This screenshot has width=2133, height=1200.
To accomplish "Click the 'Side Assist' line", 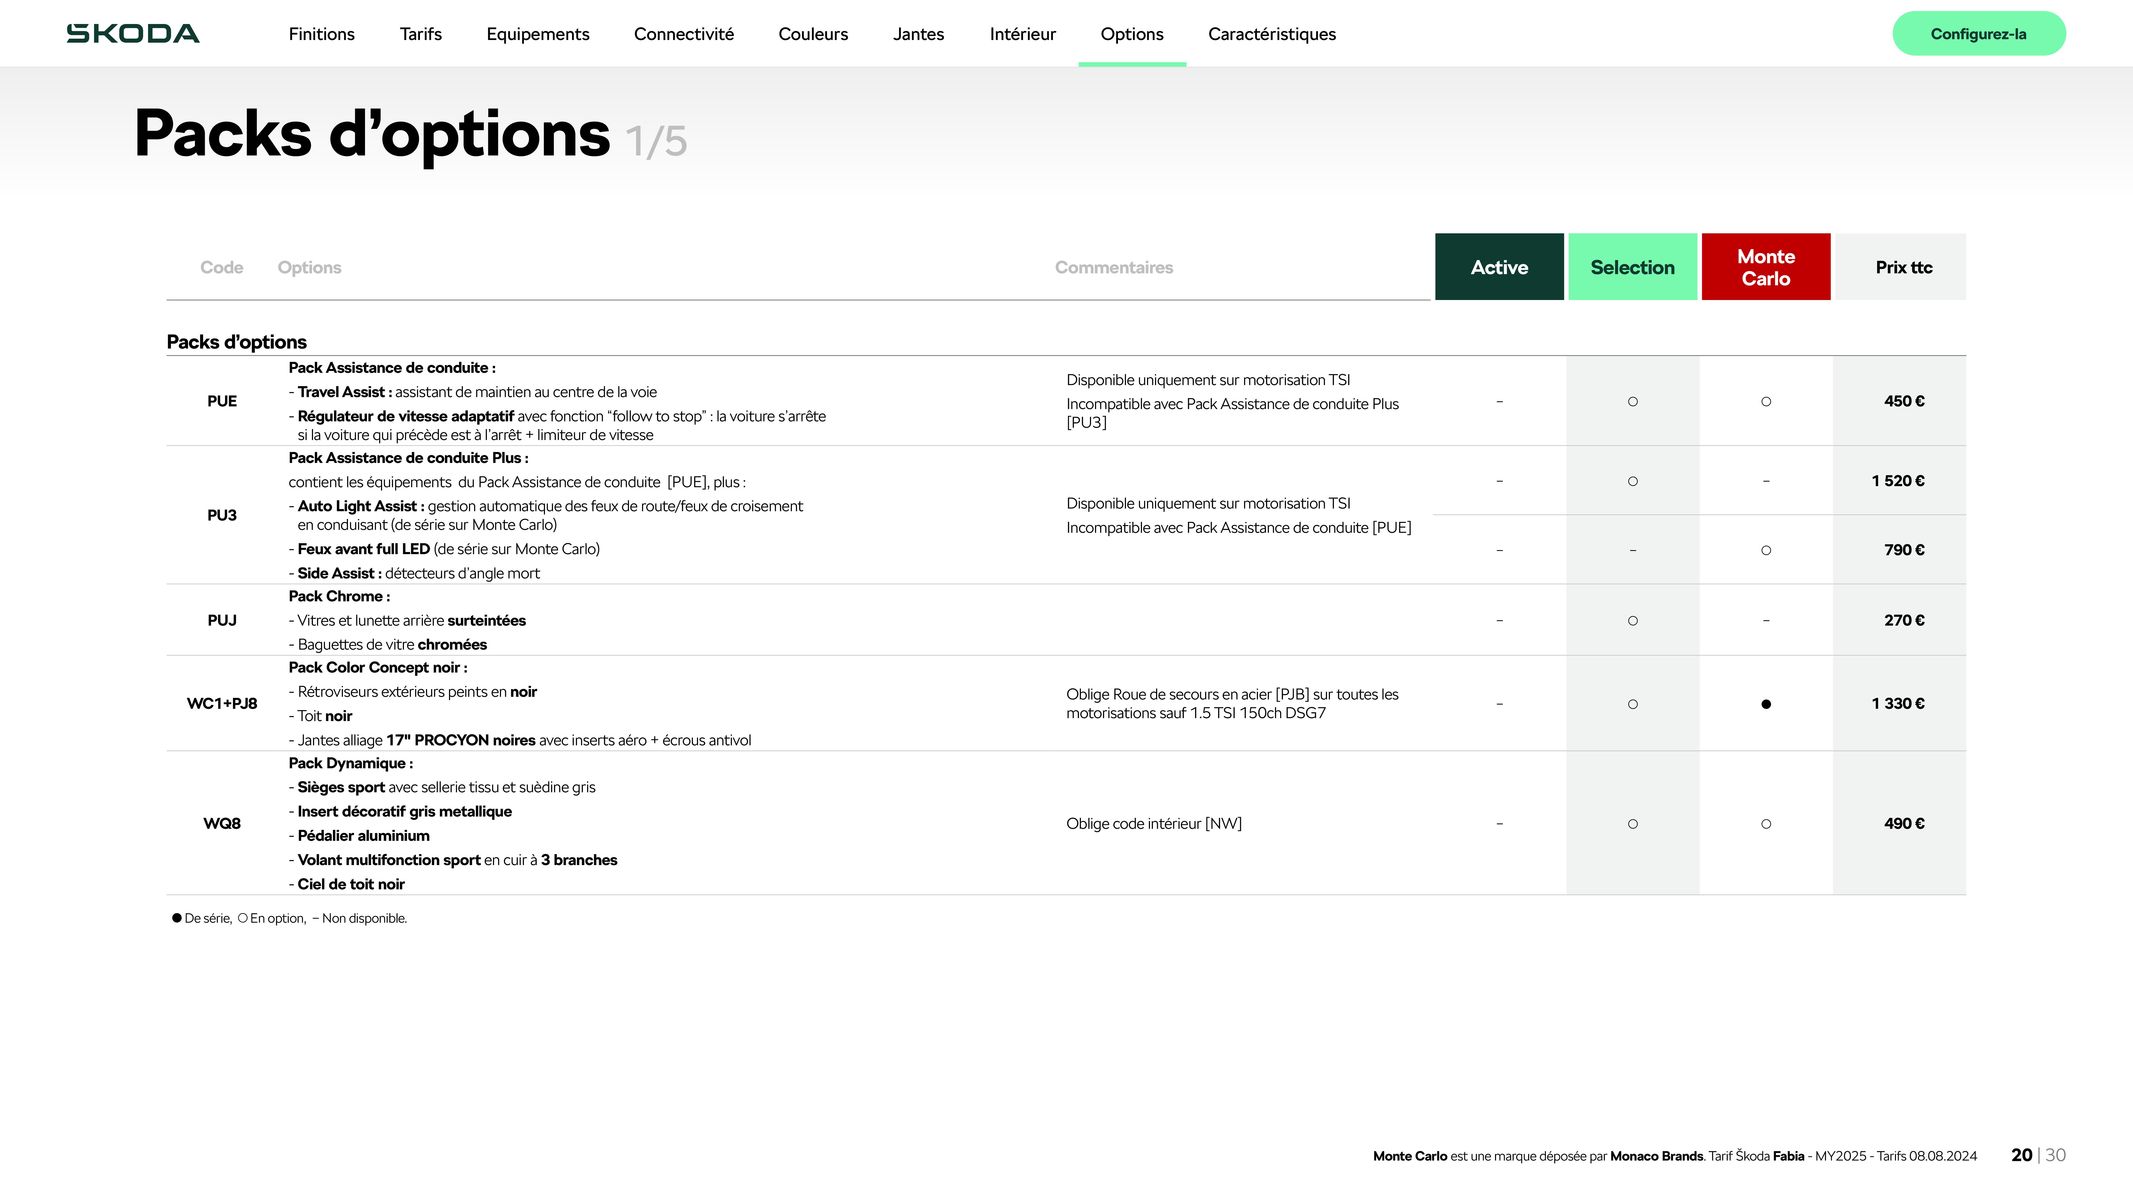I will point(414,573).
